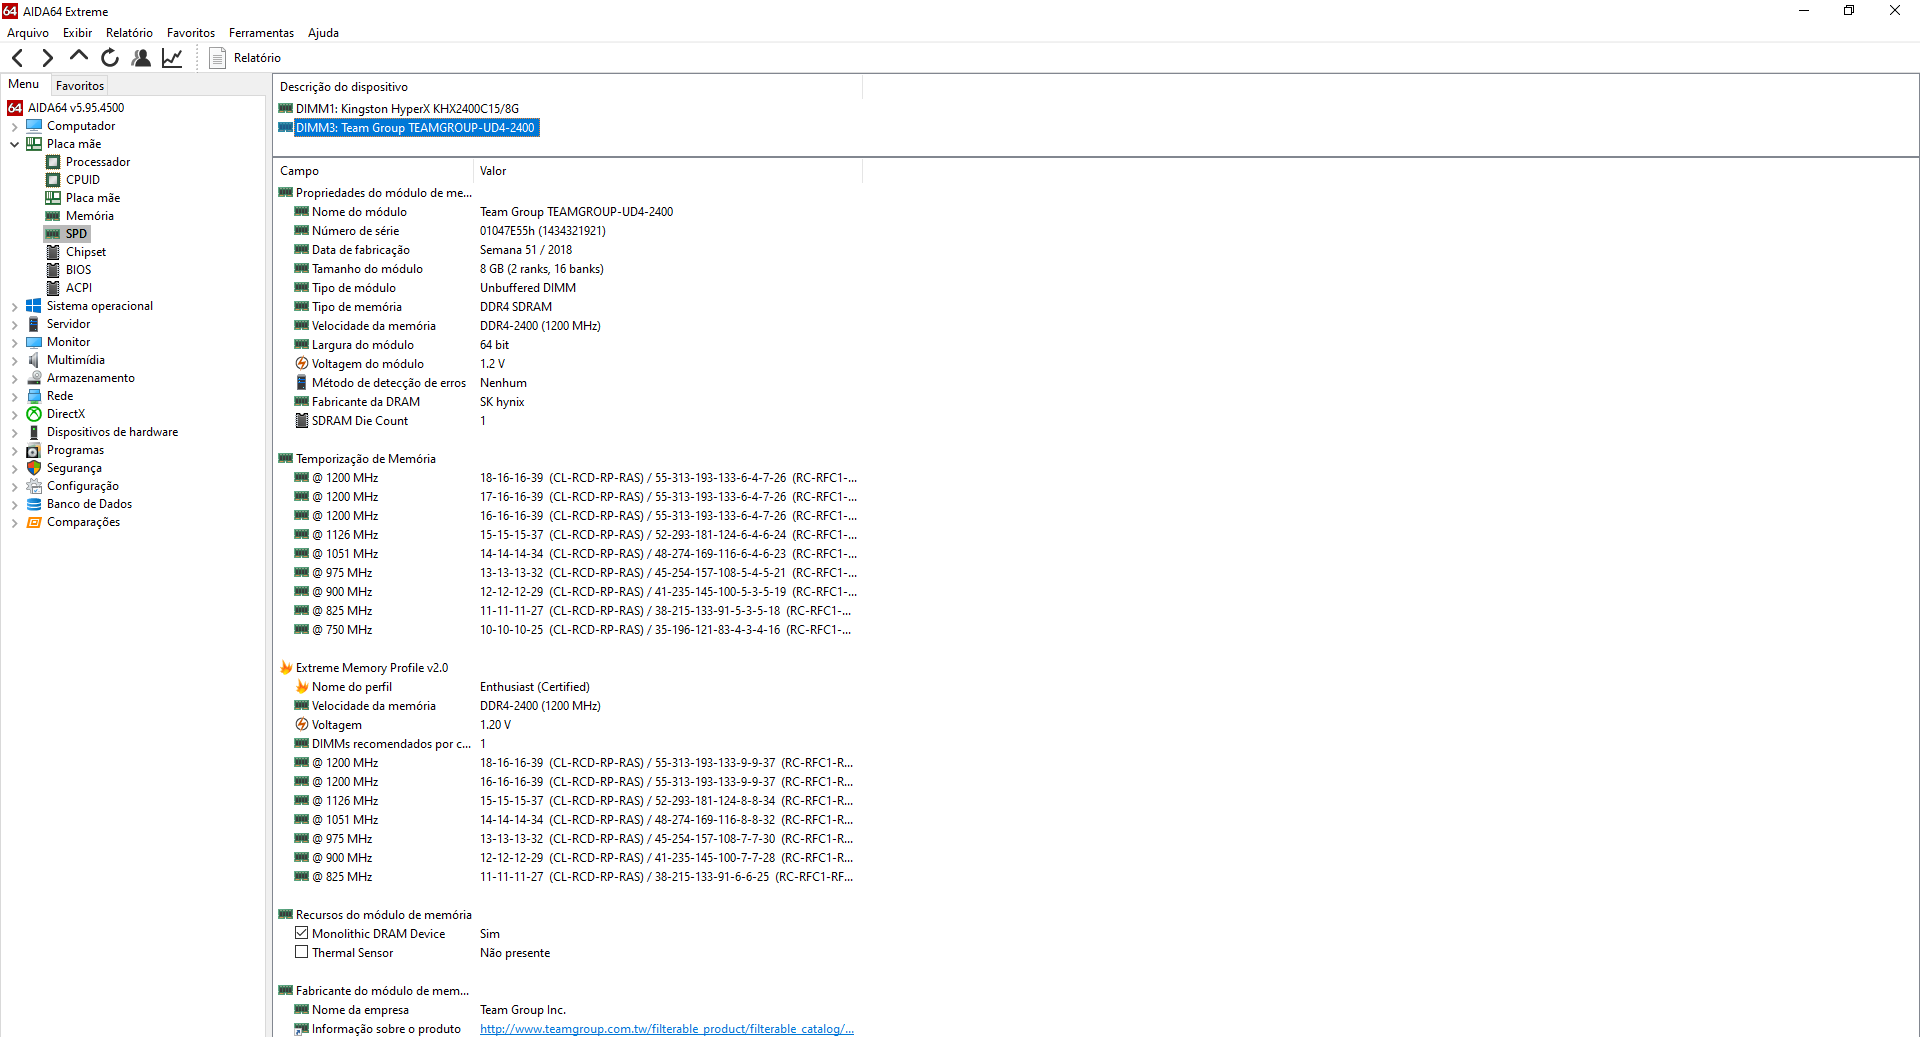Screen dimensions: 1920x1037
Task: Open the graph chart toolbar icon
Action: (x=172, y=58)
